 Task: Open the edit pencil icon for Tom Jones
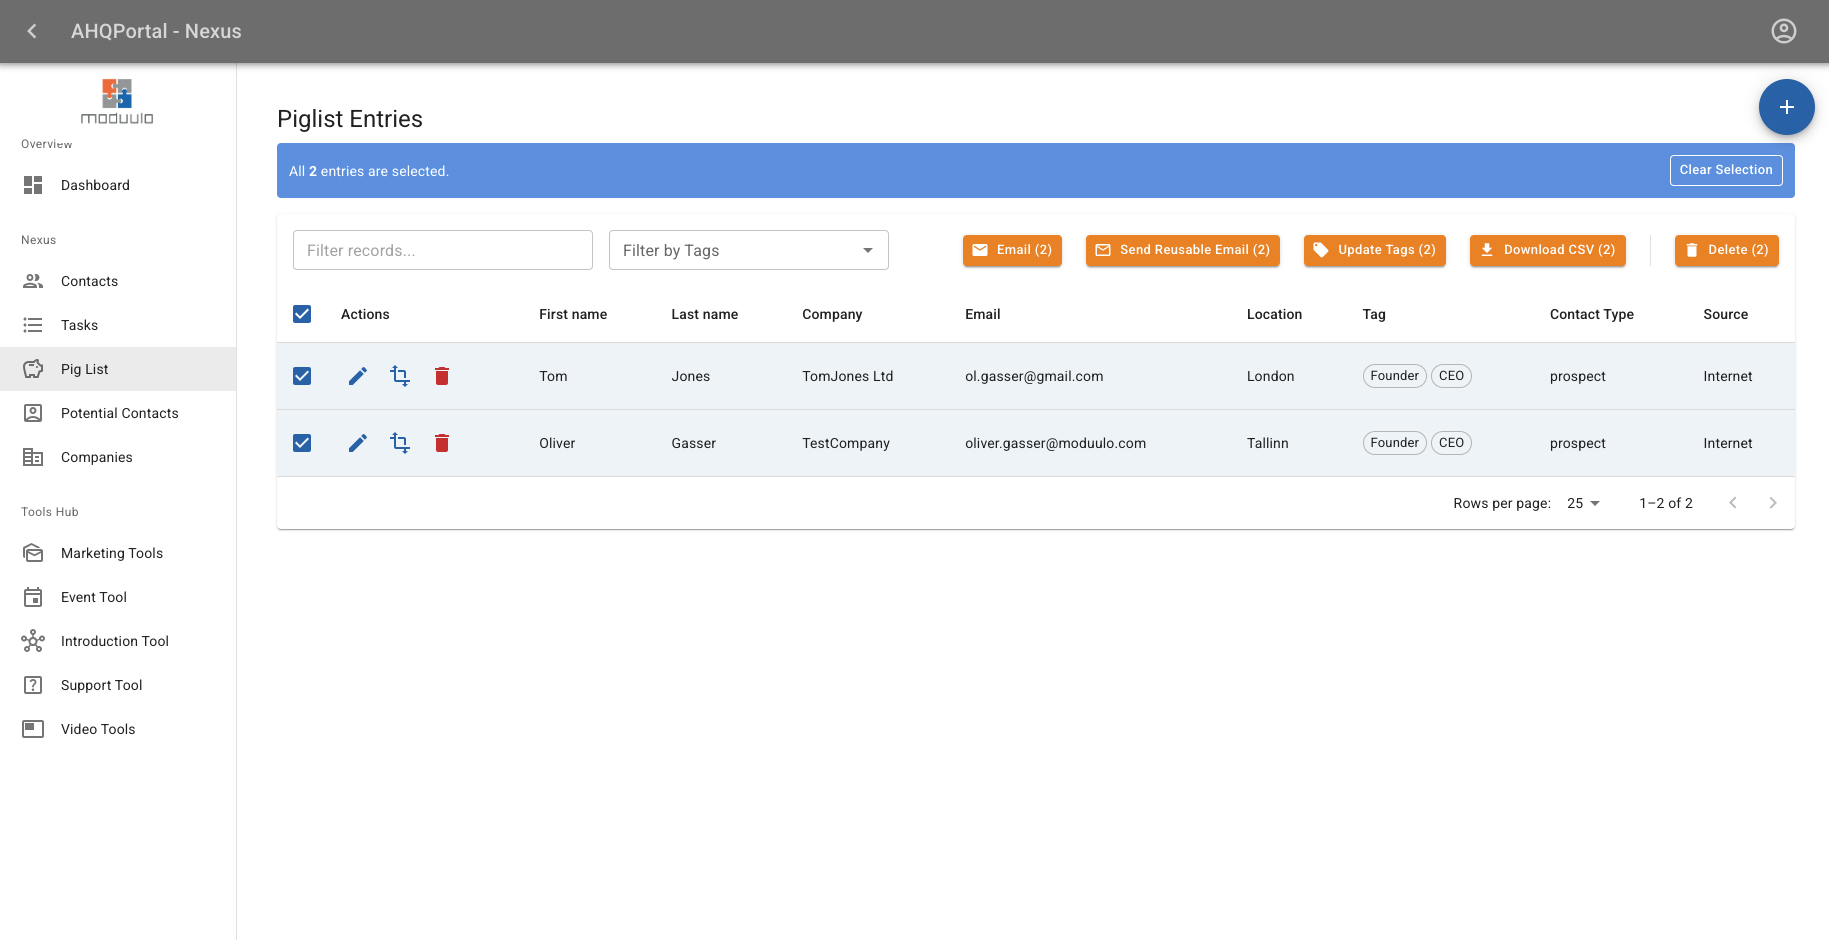(357, 376)
